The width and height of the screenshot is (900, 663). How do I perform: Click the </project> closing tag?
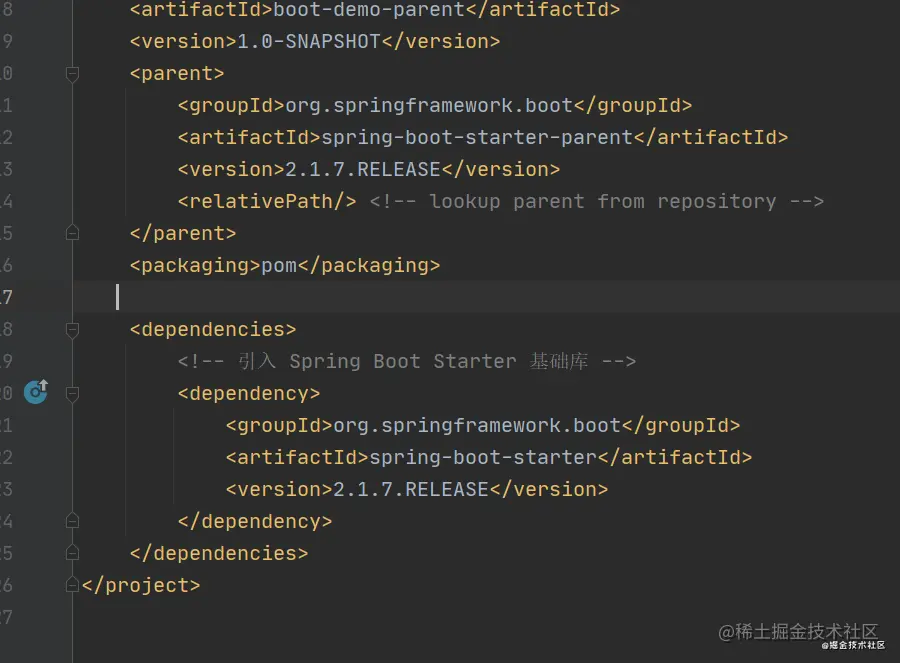[x=142, y=584]
